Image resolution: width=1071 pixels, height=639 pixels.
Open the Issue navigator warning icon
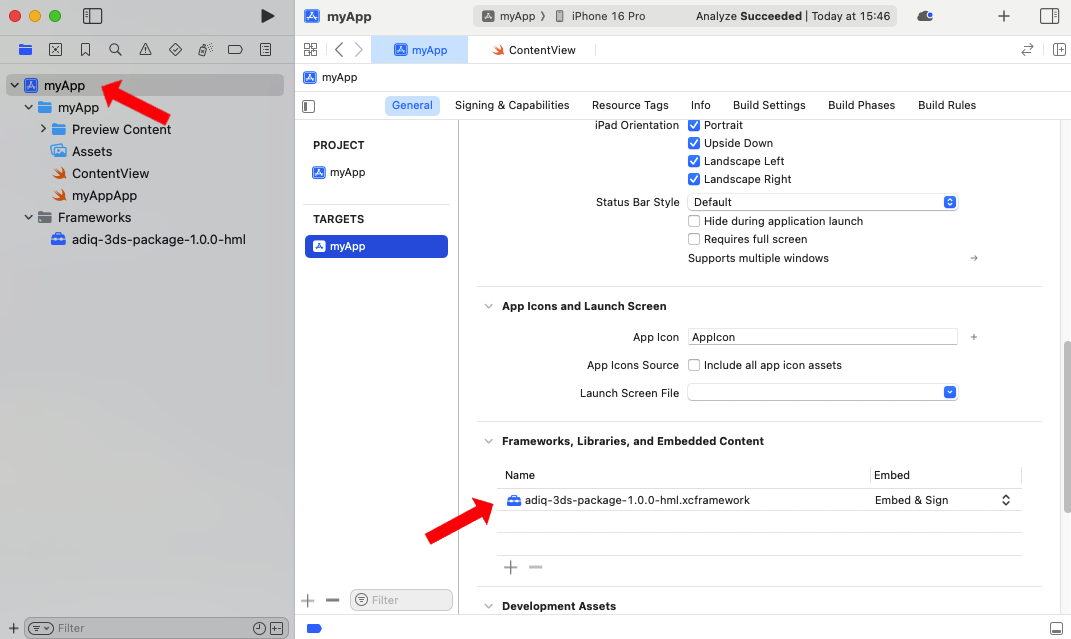click(x=145, y=49)
